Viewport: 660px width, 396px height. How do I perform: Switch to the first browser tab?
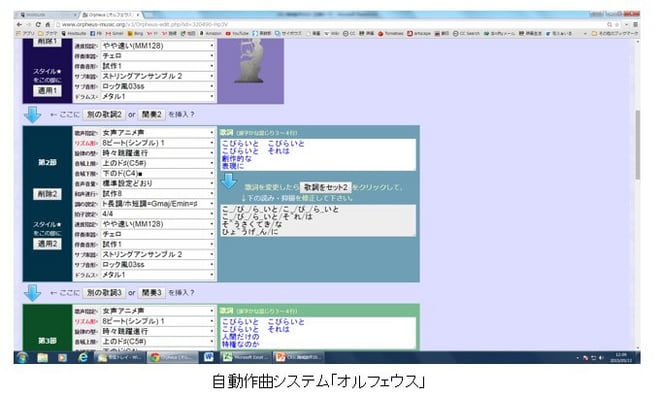point(47,15)
